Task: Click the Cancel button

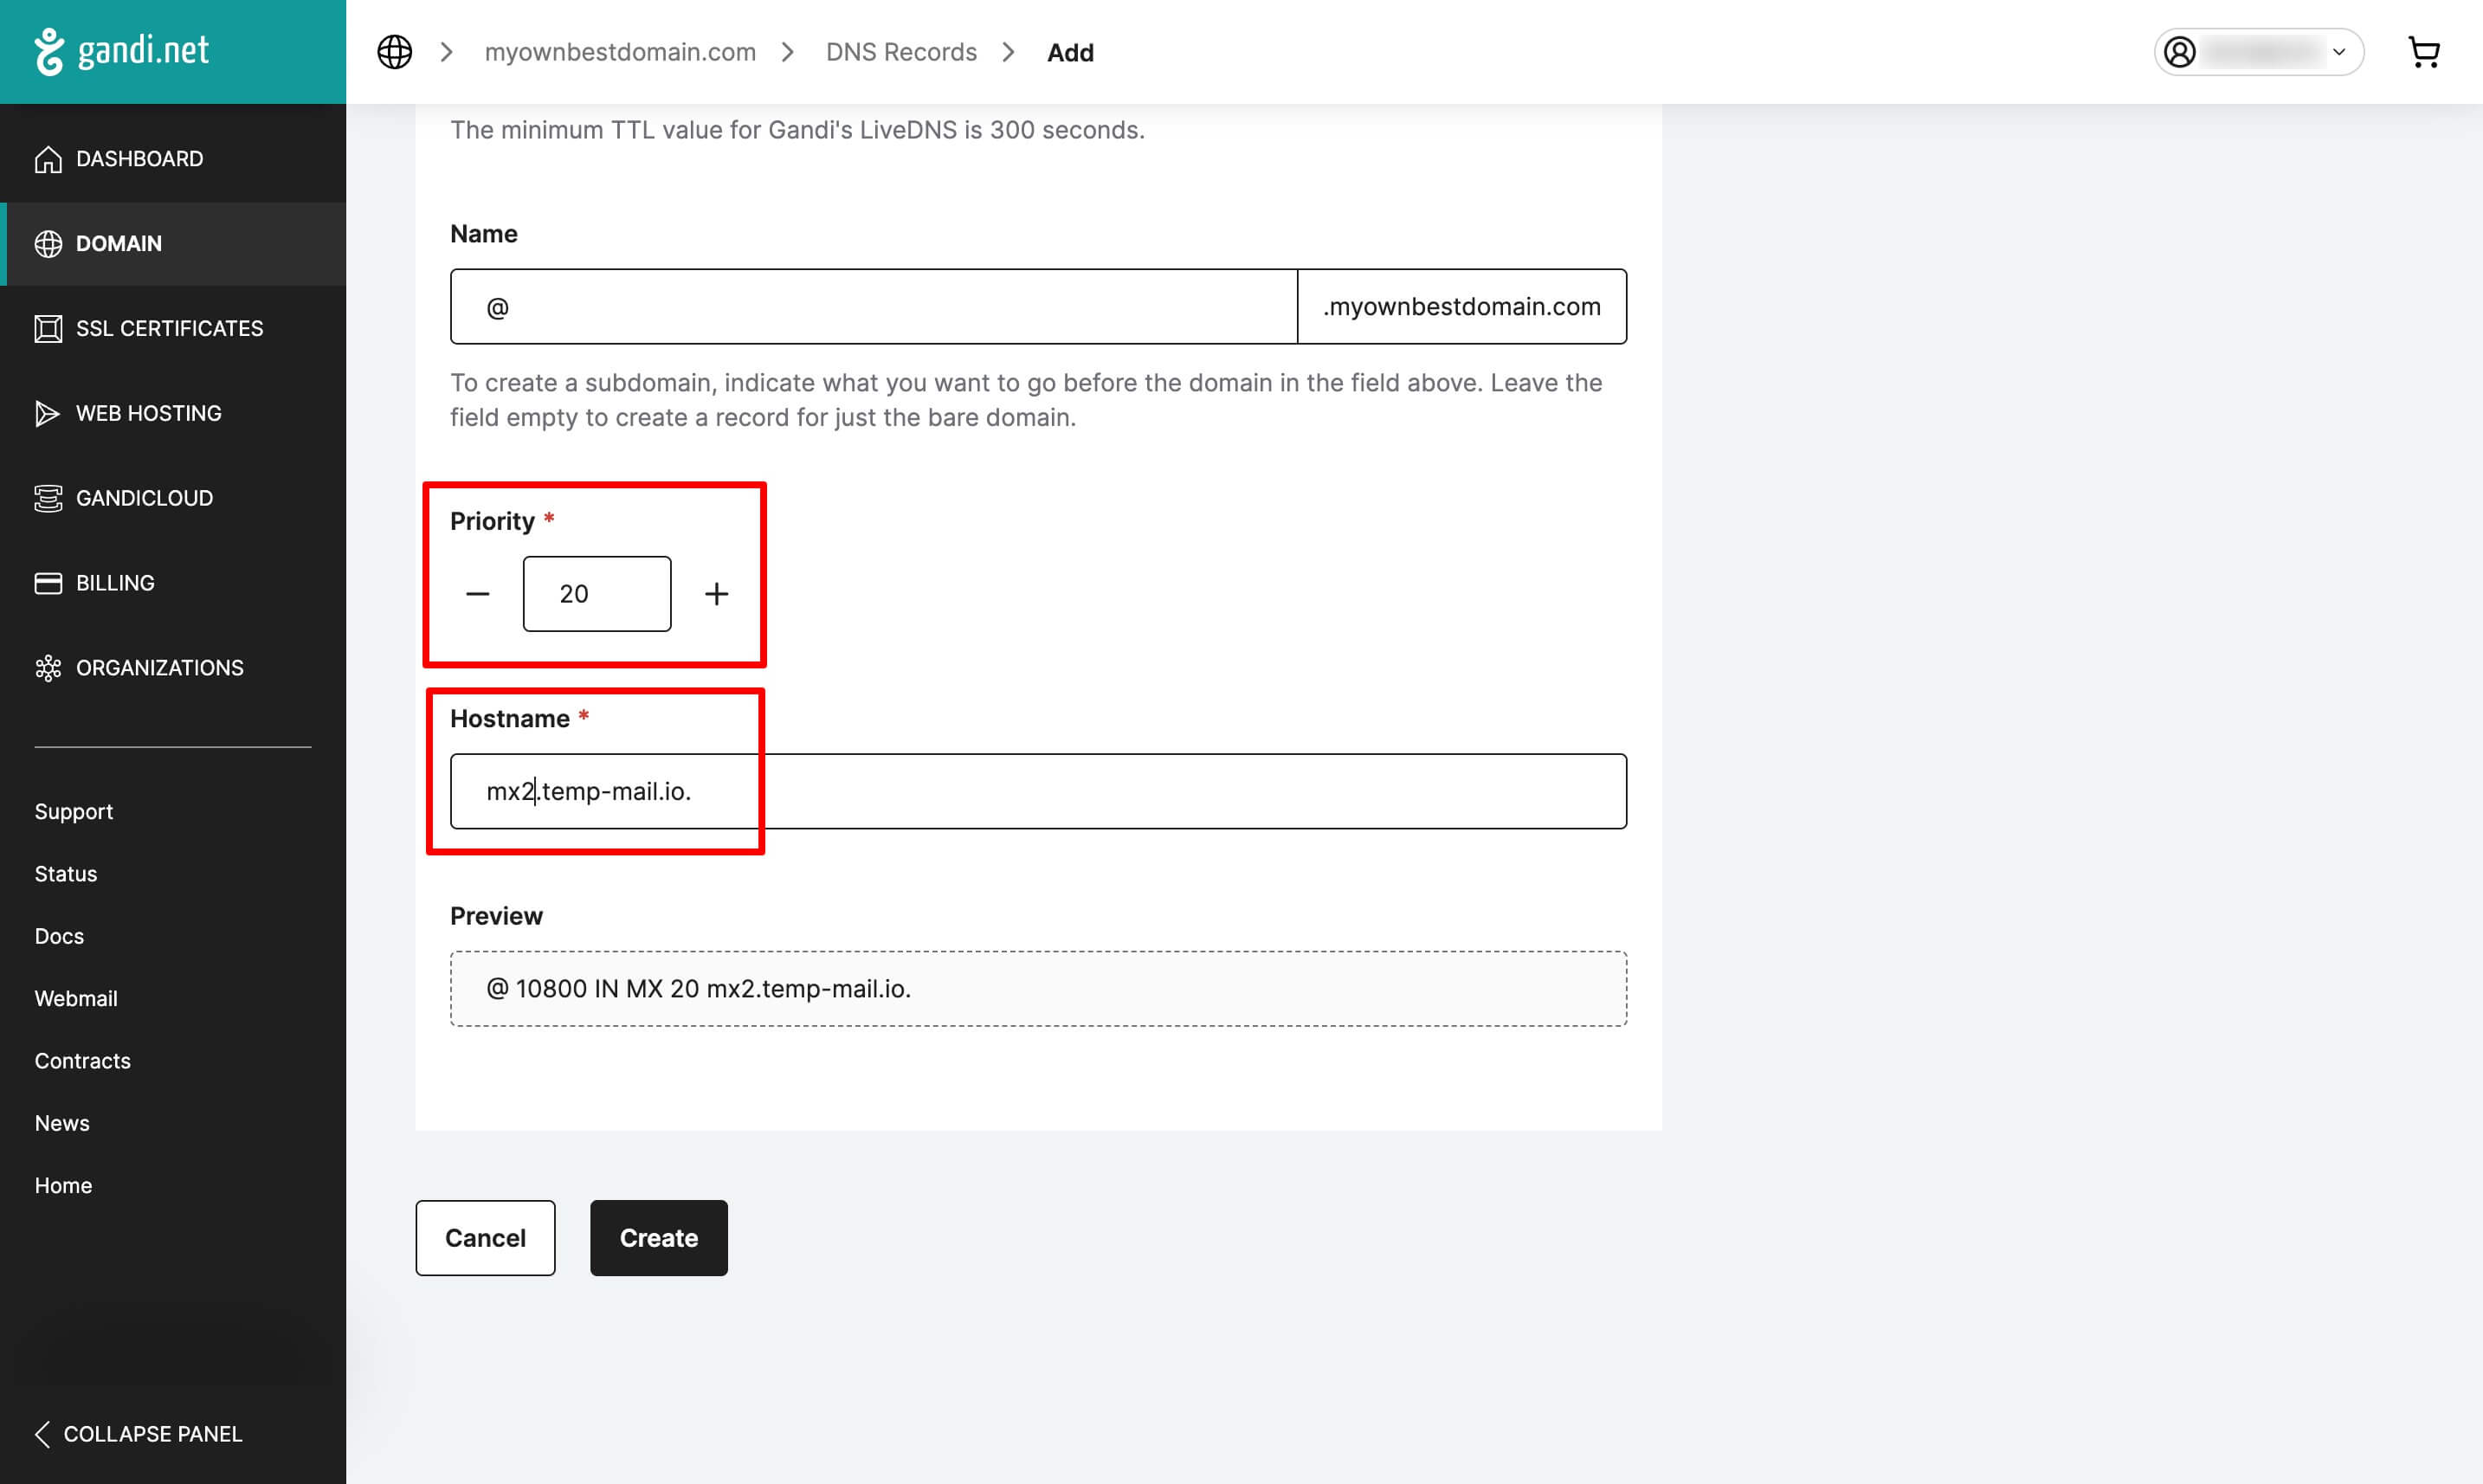Action: (x=485, y=1238)
